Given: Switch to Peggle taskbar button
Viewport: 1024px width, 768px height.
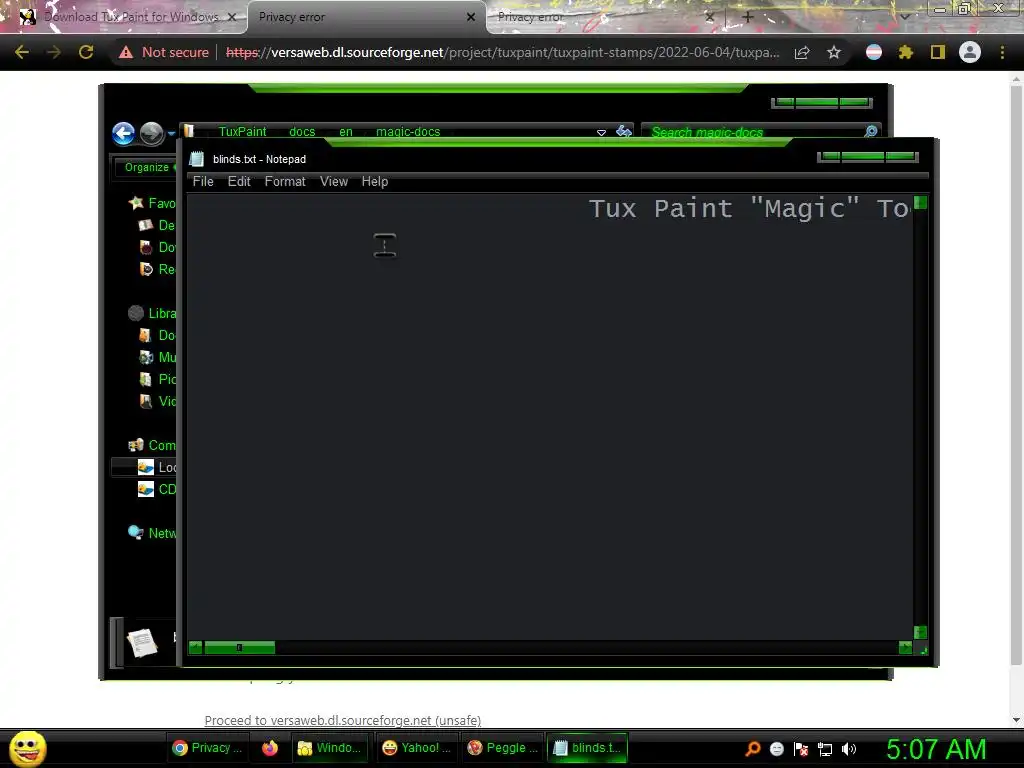Looking at the screenshot, I should point(502,748).
